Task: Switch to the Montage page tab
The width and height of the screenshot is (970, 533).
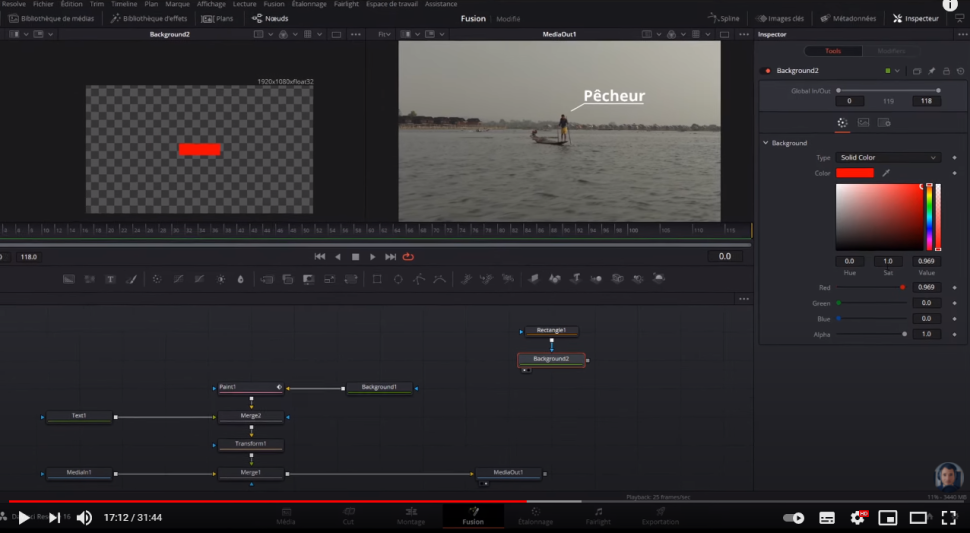Action: point(411,516)
